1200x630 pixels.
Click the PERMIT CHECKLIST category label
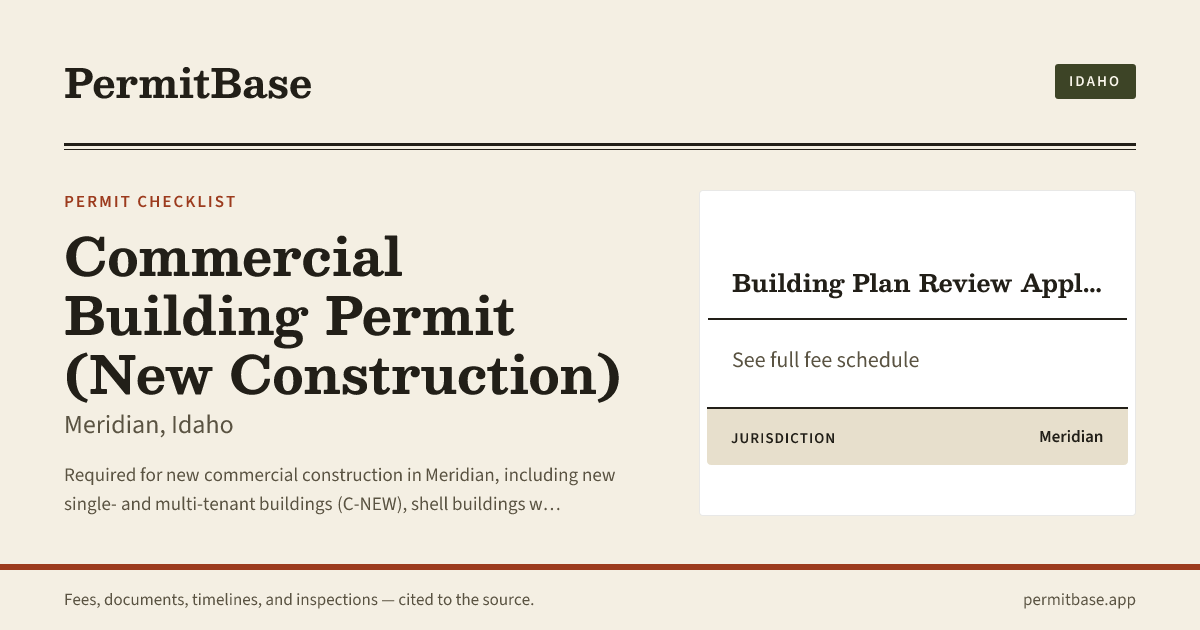click(150, 202)
